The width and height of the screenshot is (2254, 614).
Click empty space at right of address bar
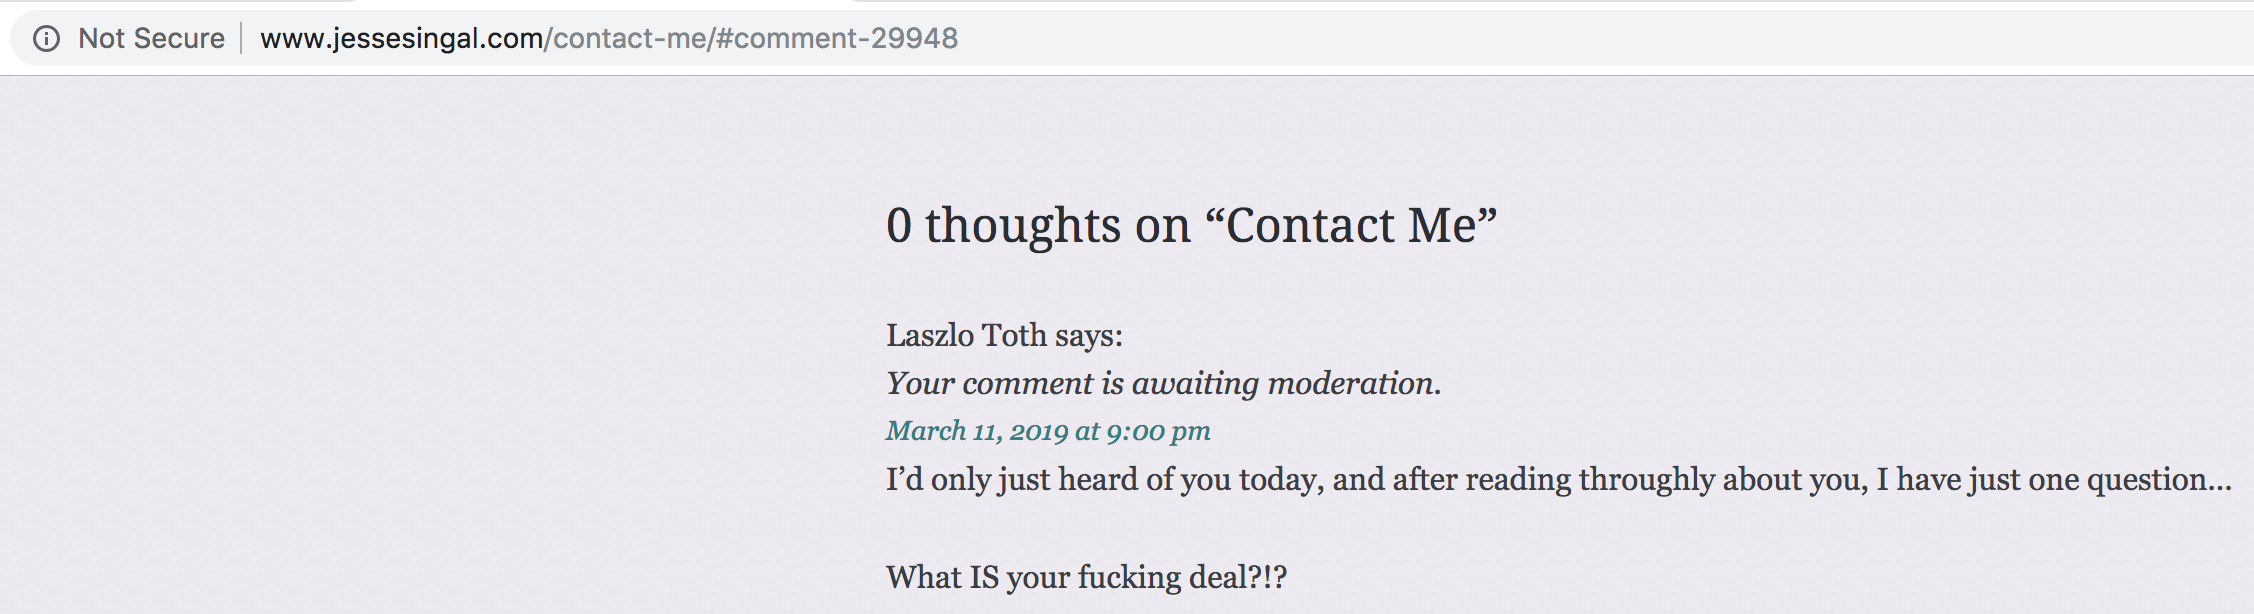coord(1600,38)
